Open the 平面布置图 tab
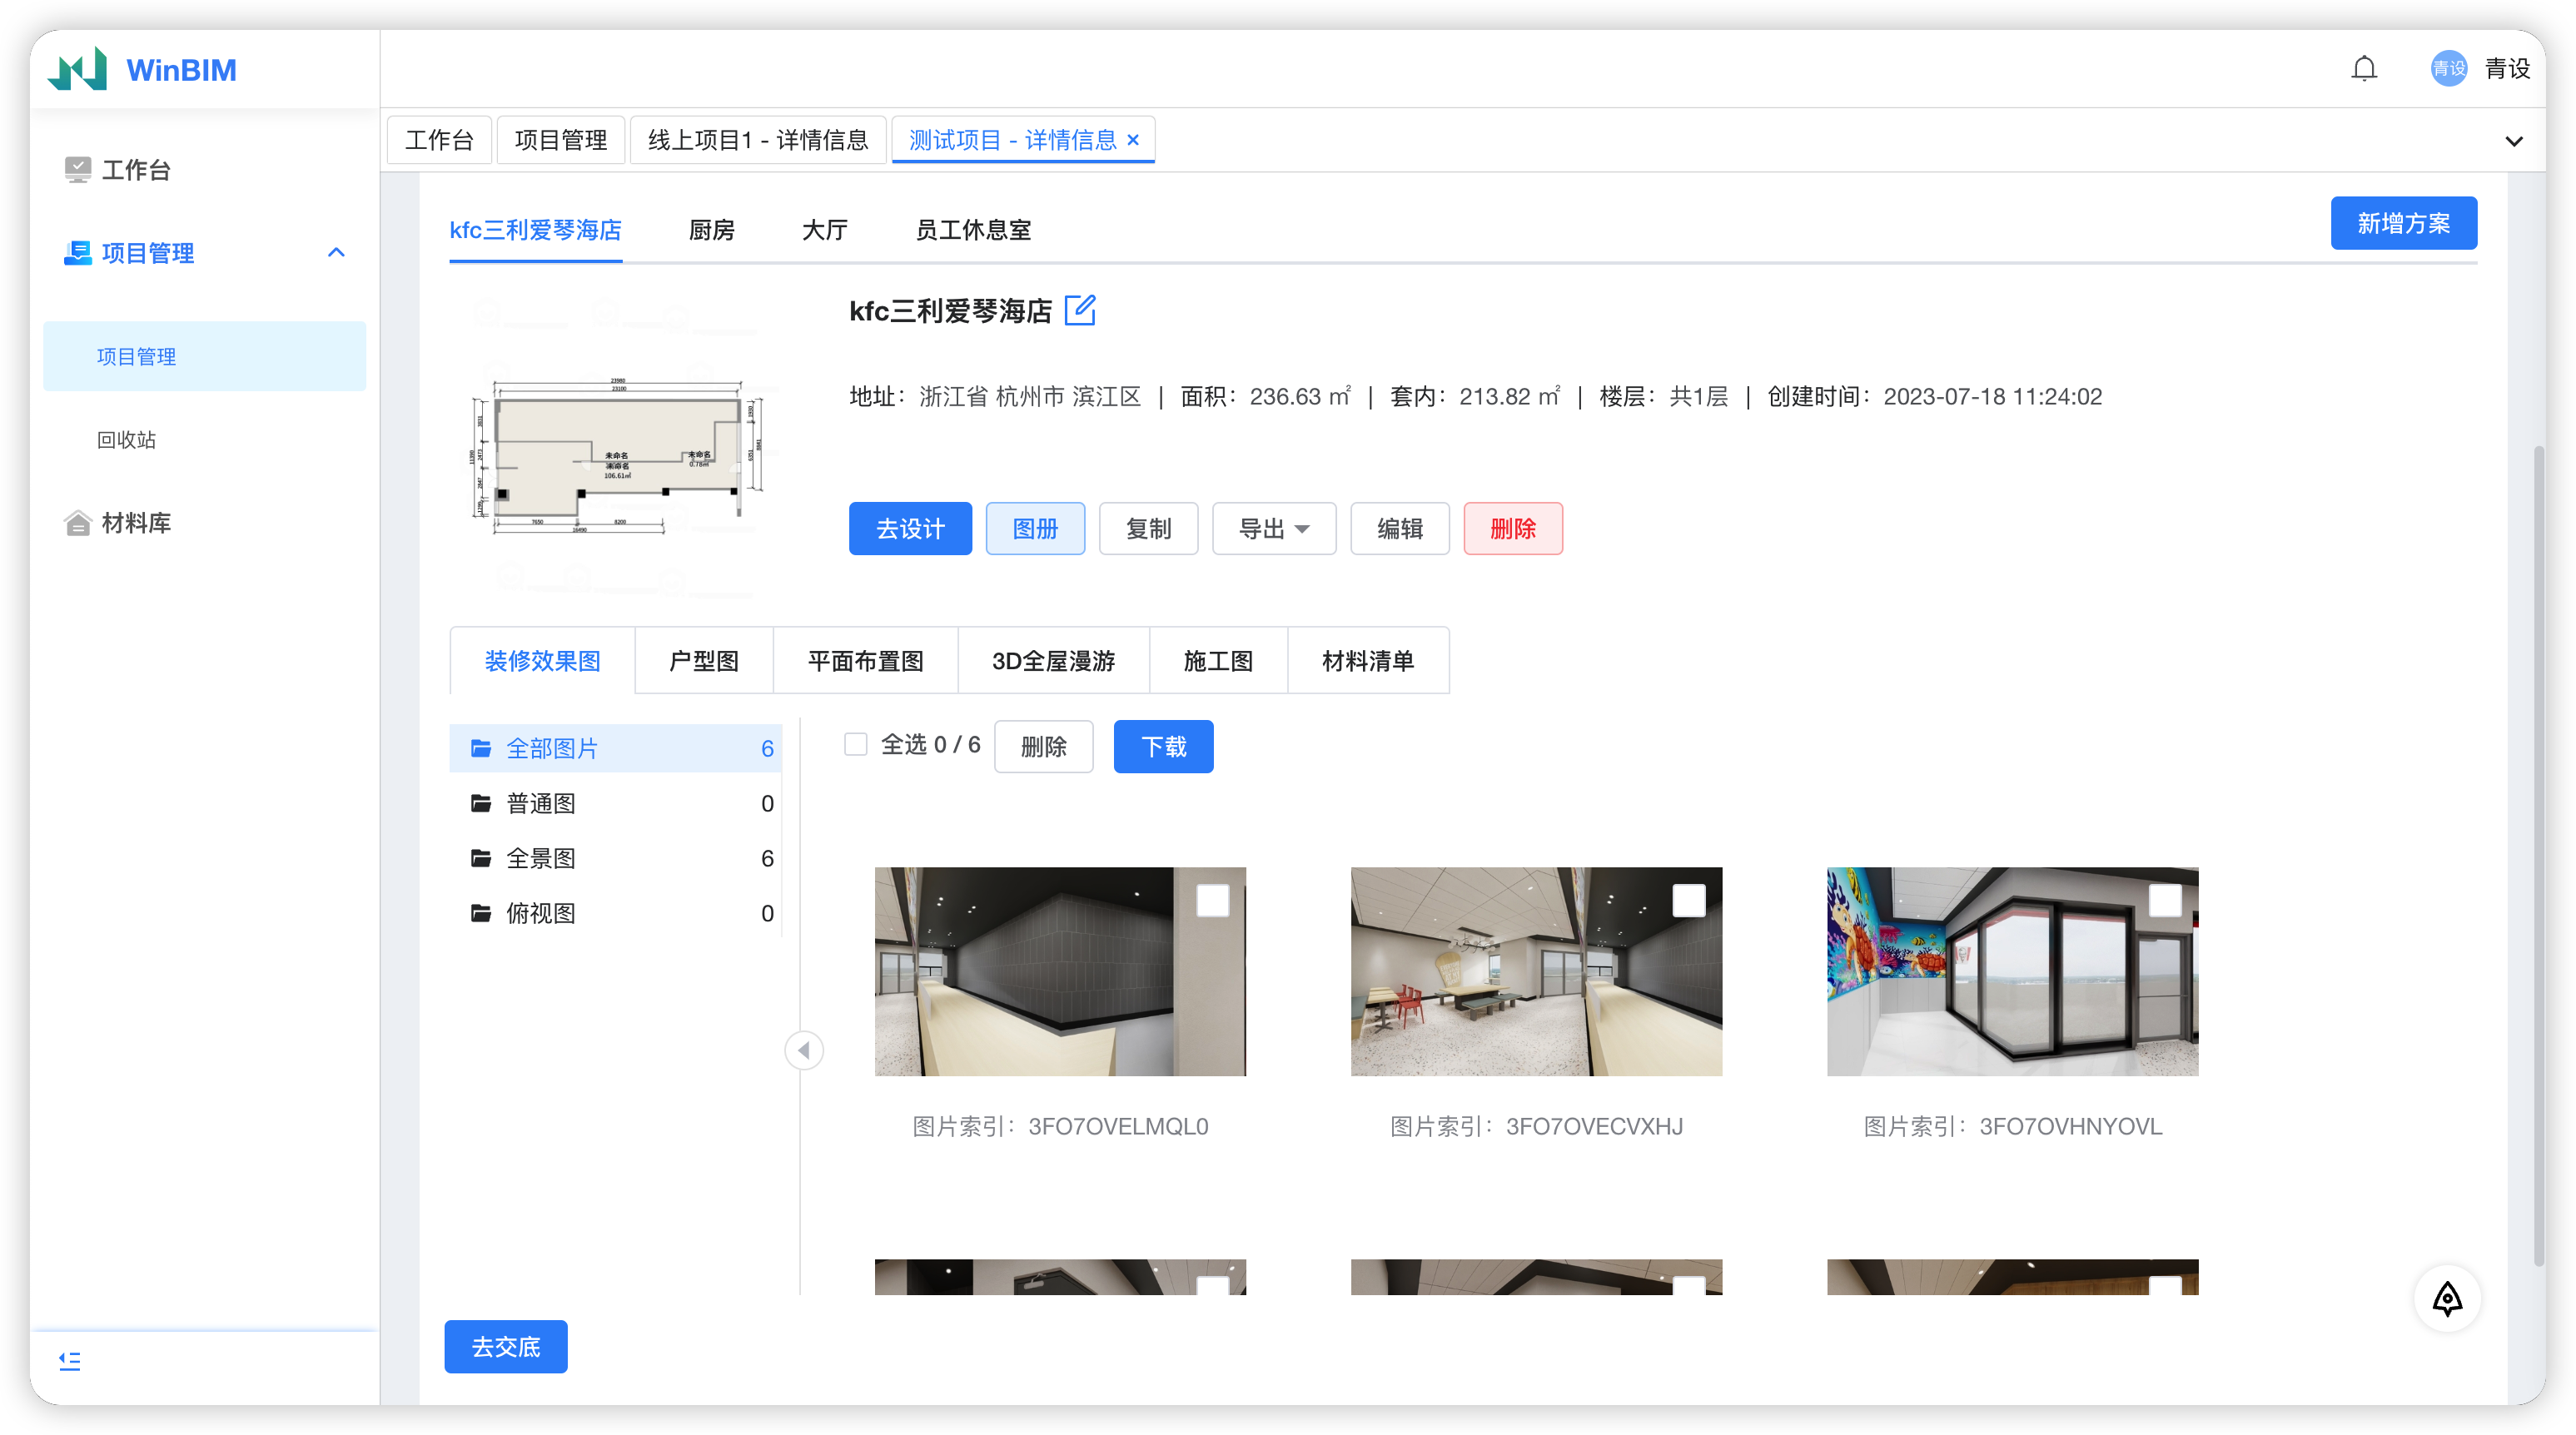This screenshot has height=1435, width=2576. point(865,660)
